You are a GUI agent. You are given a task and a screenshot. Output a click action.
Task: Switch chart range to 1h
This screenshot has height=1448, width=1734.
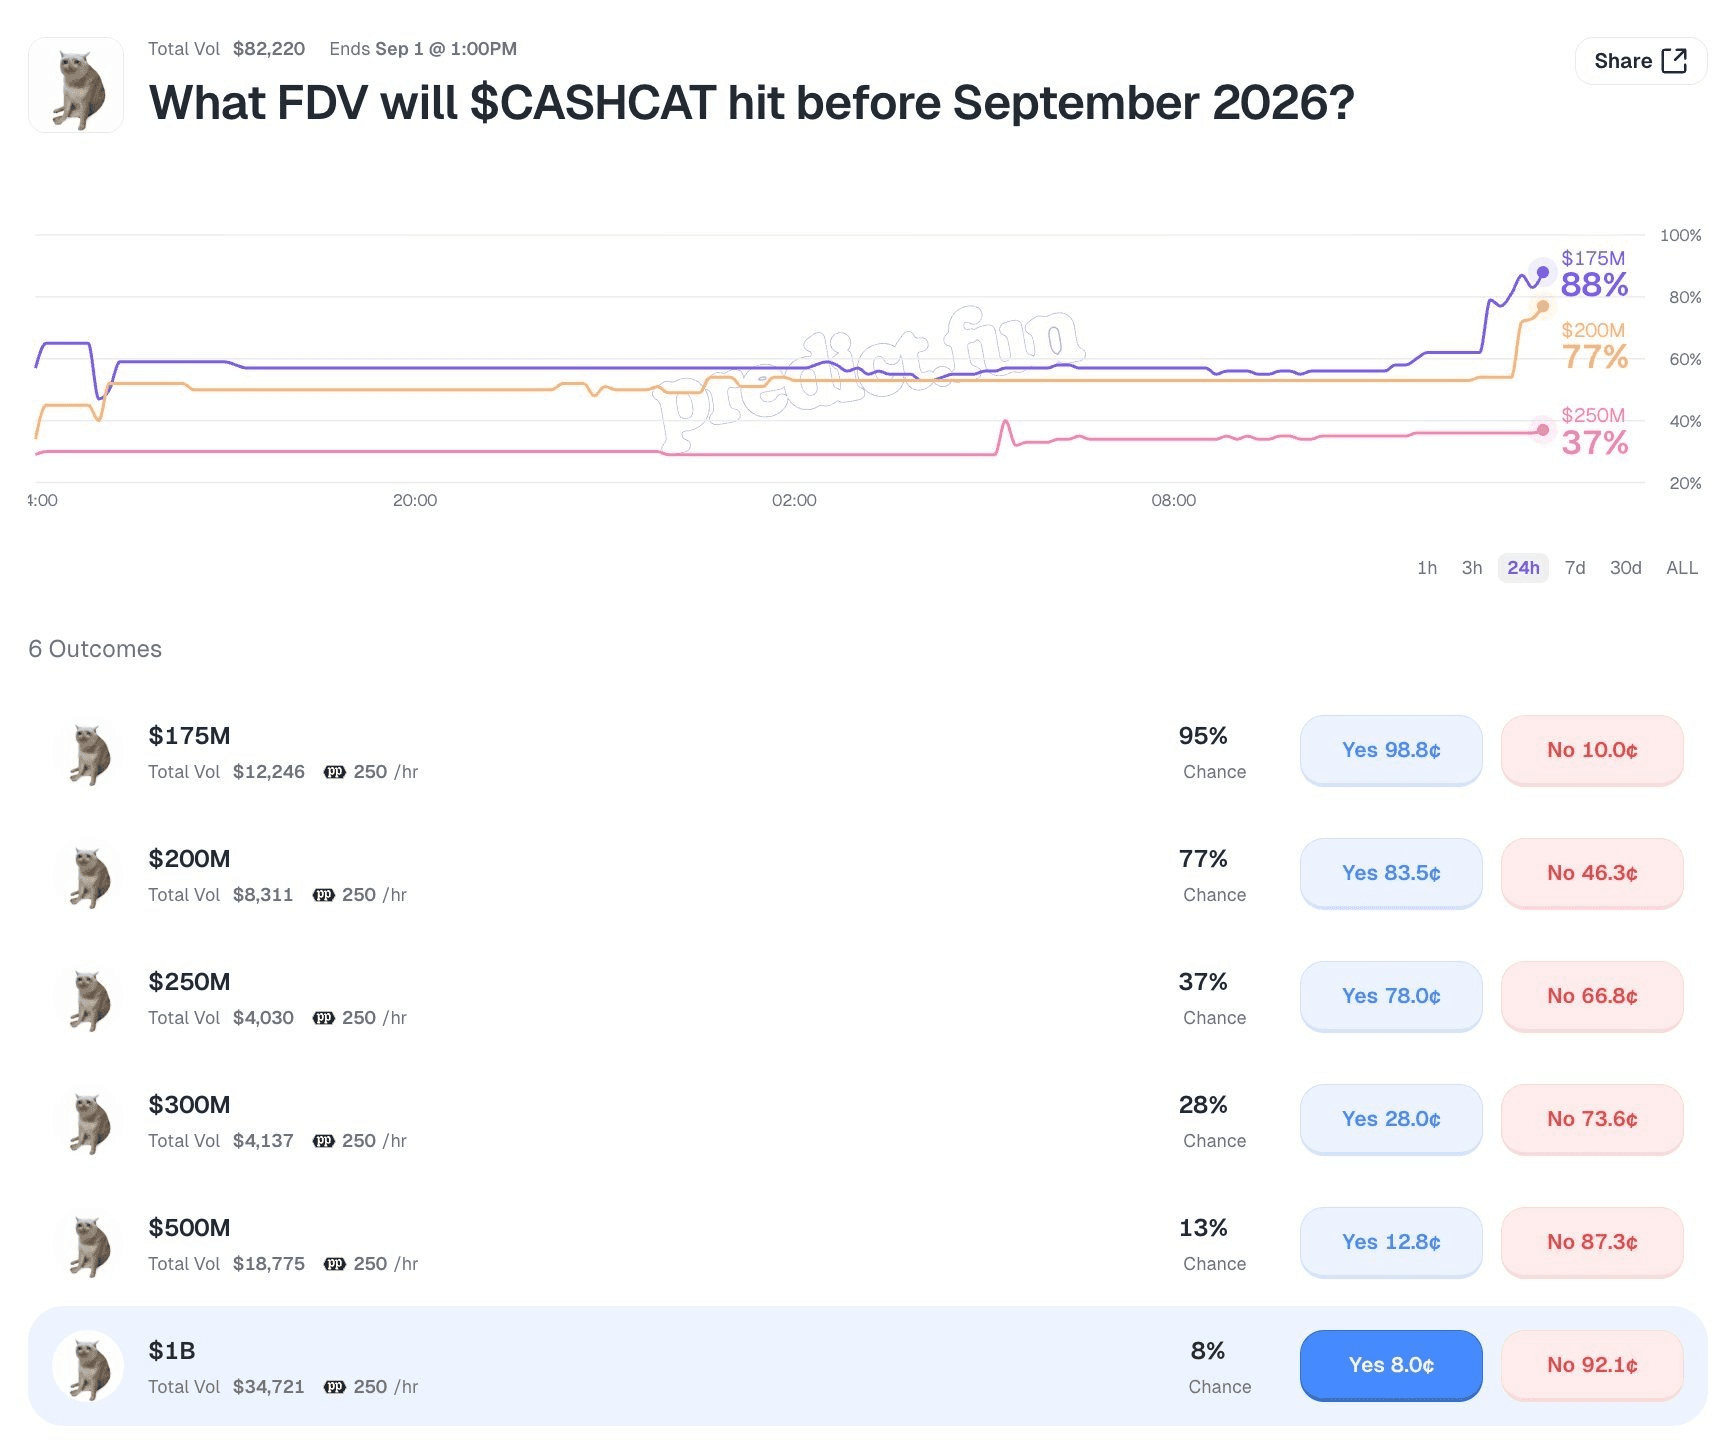pos(1427,568)
